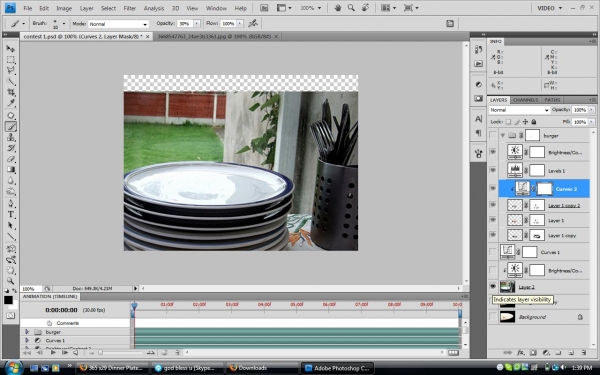Collapse the burger group in Layers
Screen dimensions: 600x375
(503, 135)
